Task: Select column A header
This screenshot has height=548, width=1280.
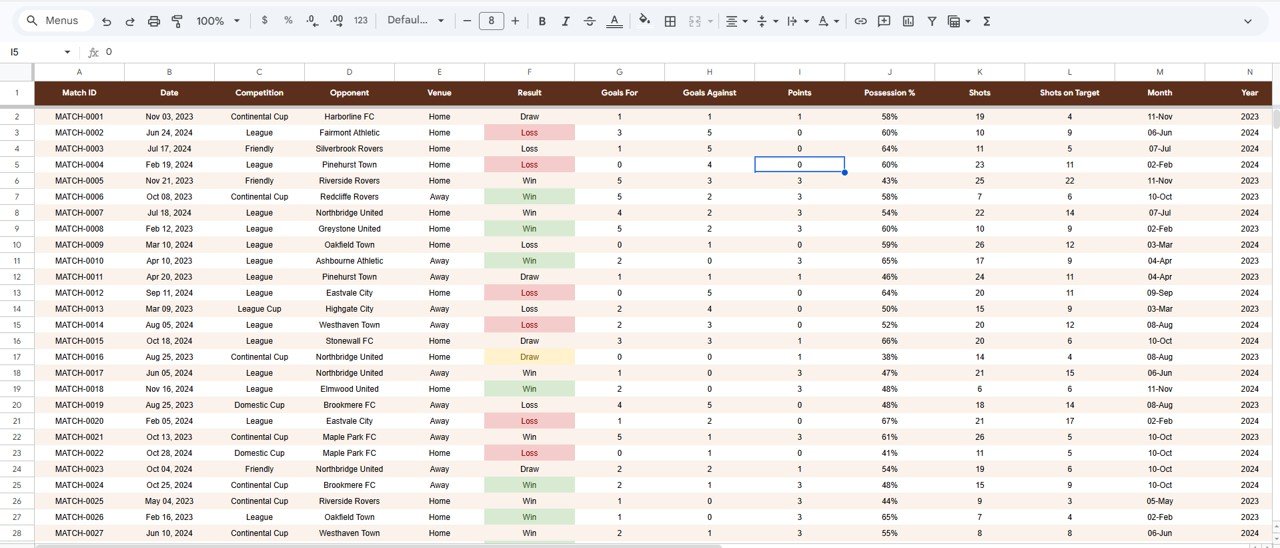Action: (79, 72)
